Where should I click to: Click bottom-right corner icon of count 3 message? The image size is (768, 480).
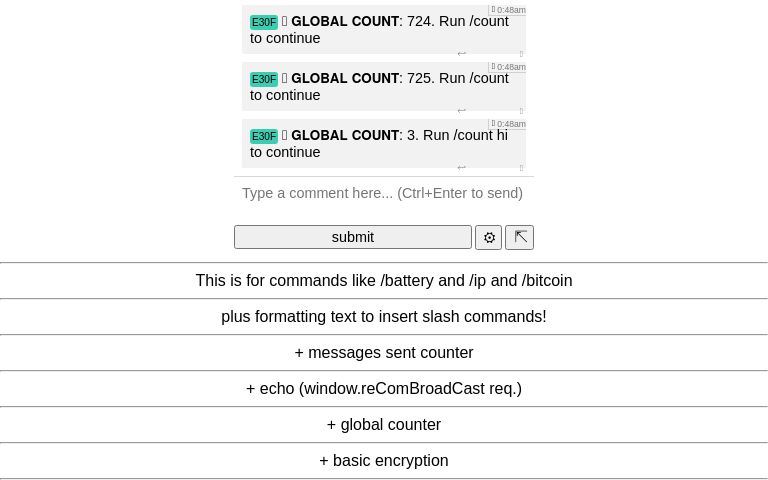(521, 168)
